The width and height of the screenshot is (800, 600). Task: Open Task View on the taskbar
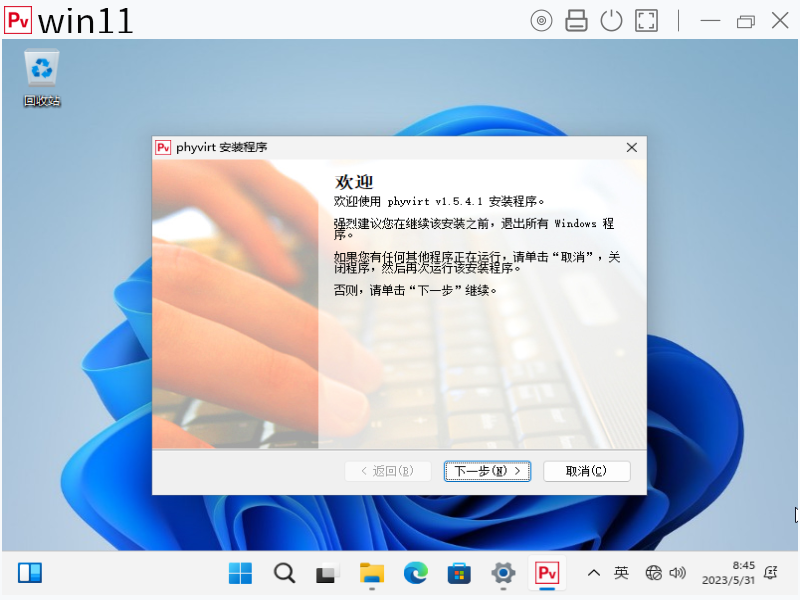click(327, 573)
